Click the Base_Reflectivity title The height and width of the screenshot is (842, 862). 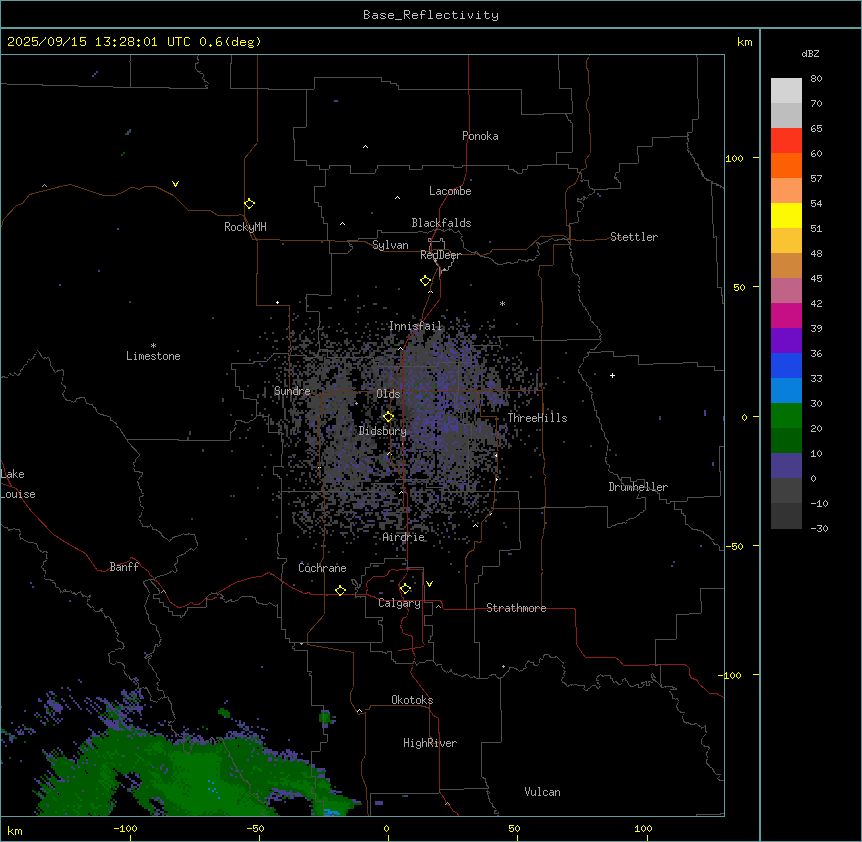pos(431,15)
